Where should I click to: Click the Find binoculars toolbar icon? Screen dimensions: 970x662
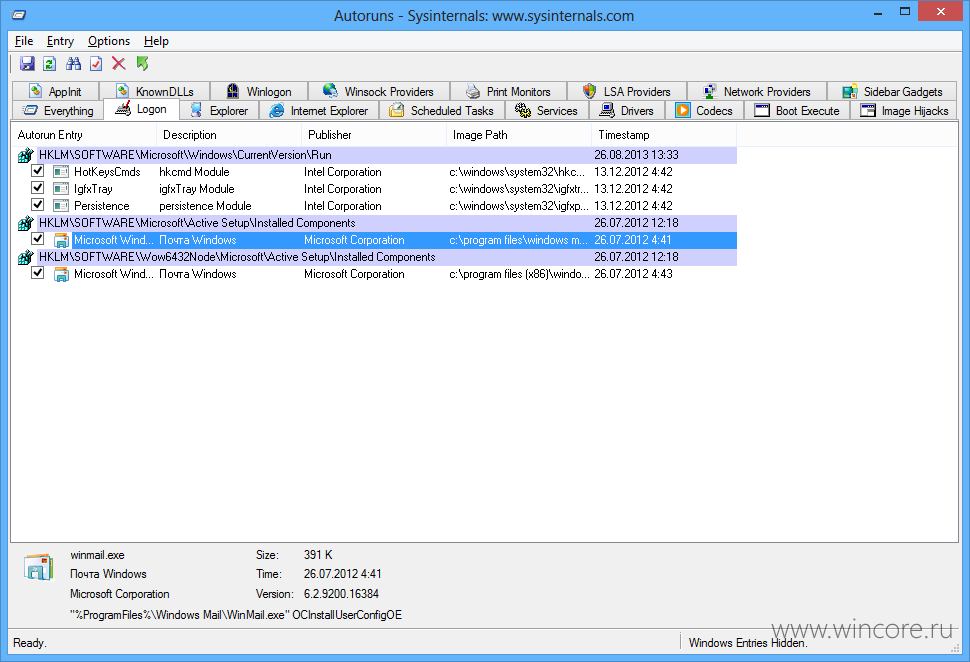[74, 63]
